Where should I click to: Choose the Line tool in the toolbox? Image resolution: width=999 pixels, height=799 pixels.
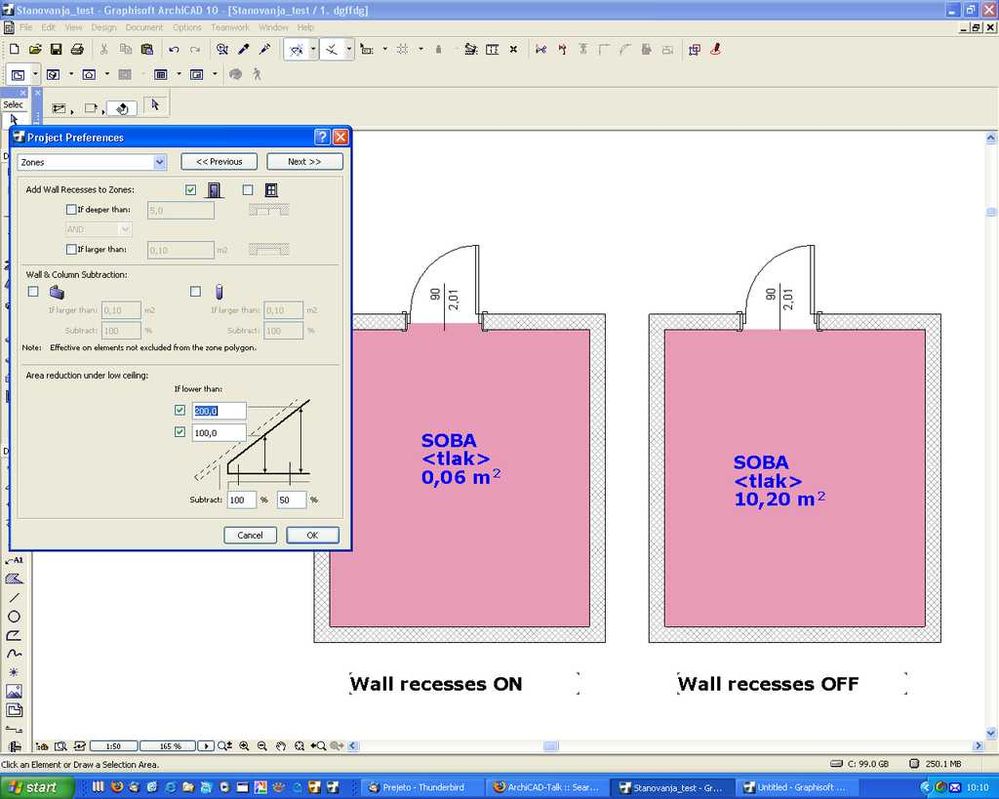(14, 598)
